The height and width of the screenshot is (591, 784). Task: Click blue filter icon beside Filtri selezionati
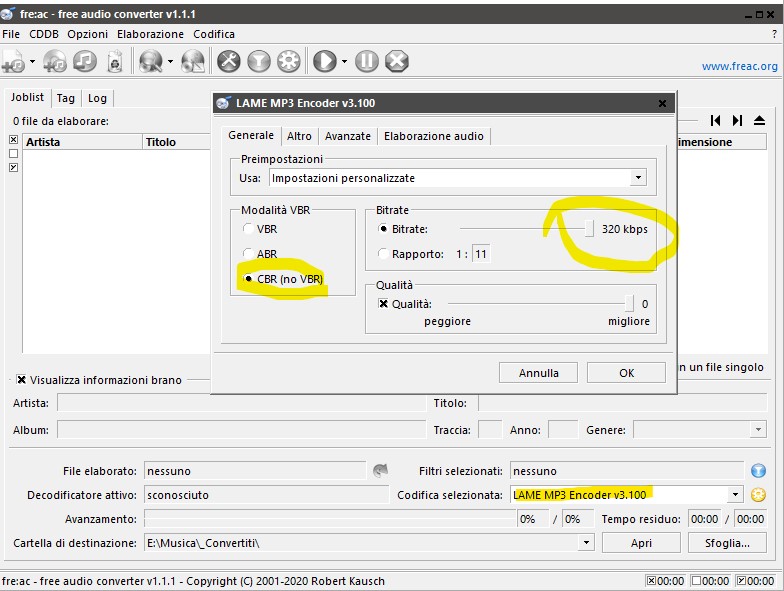tap(758, 470)
